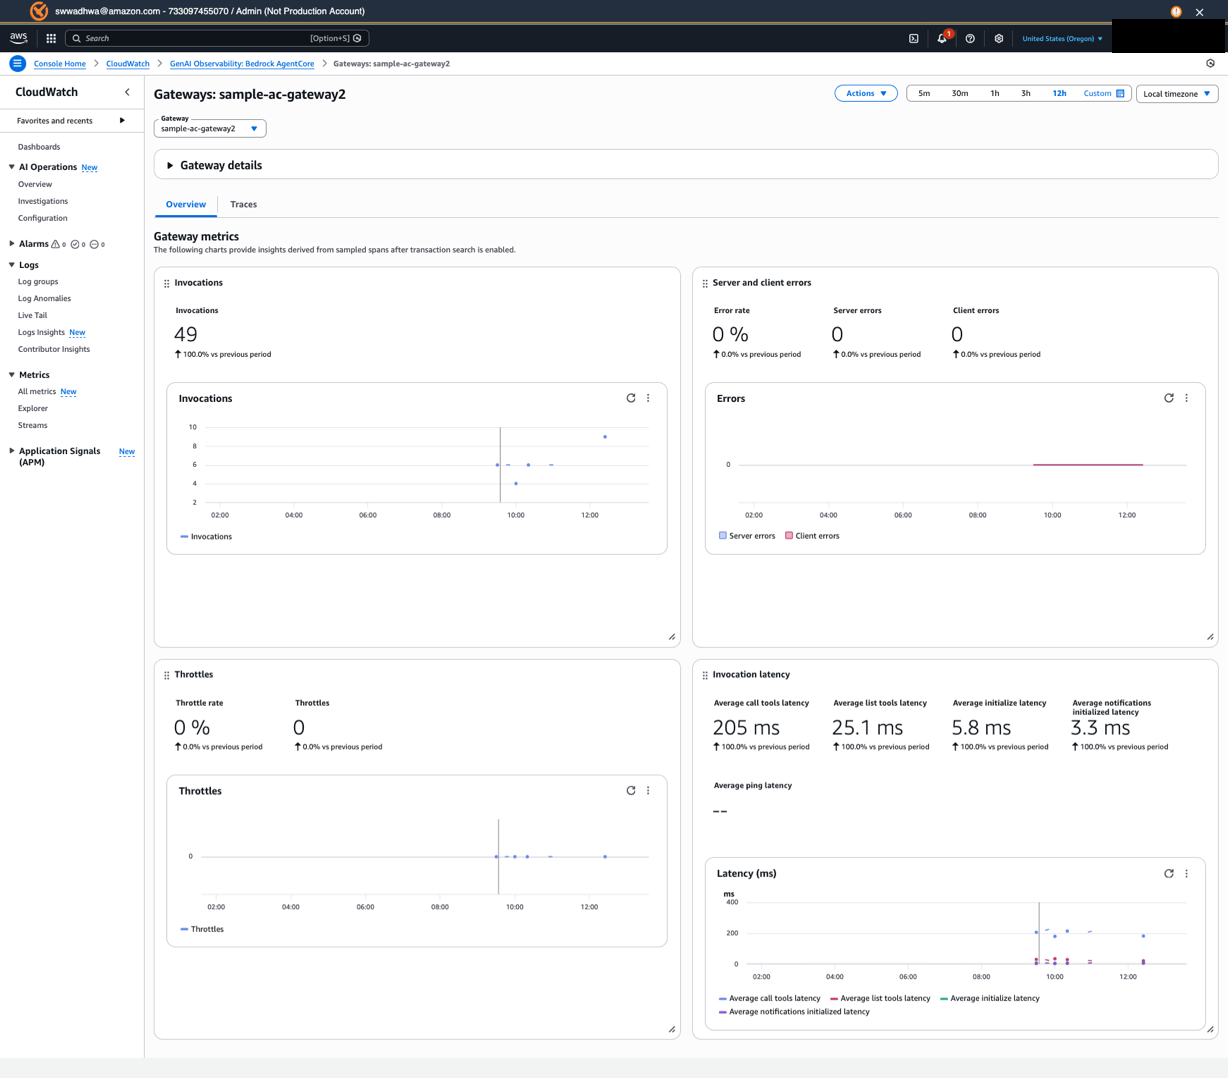1228x1078 pixels.
Task: Click the AWS console search field
Action: [x=200, y=38]
